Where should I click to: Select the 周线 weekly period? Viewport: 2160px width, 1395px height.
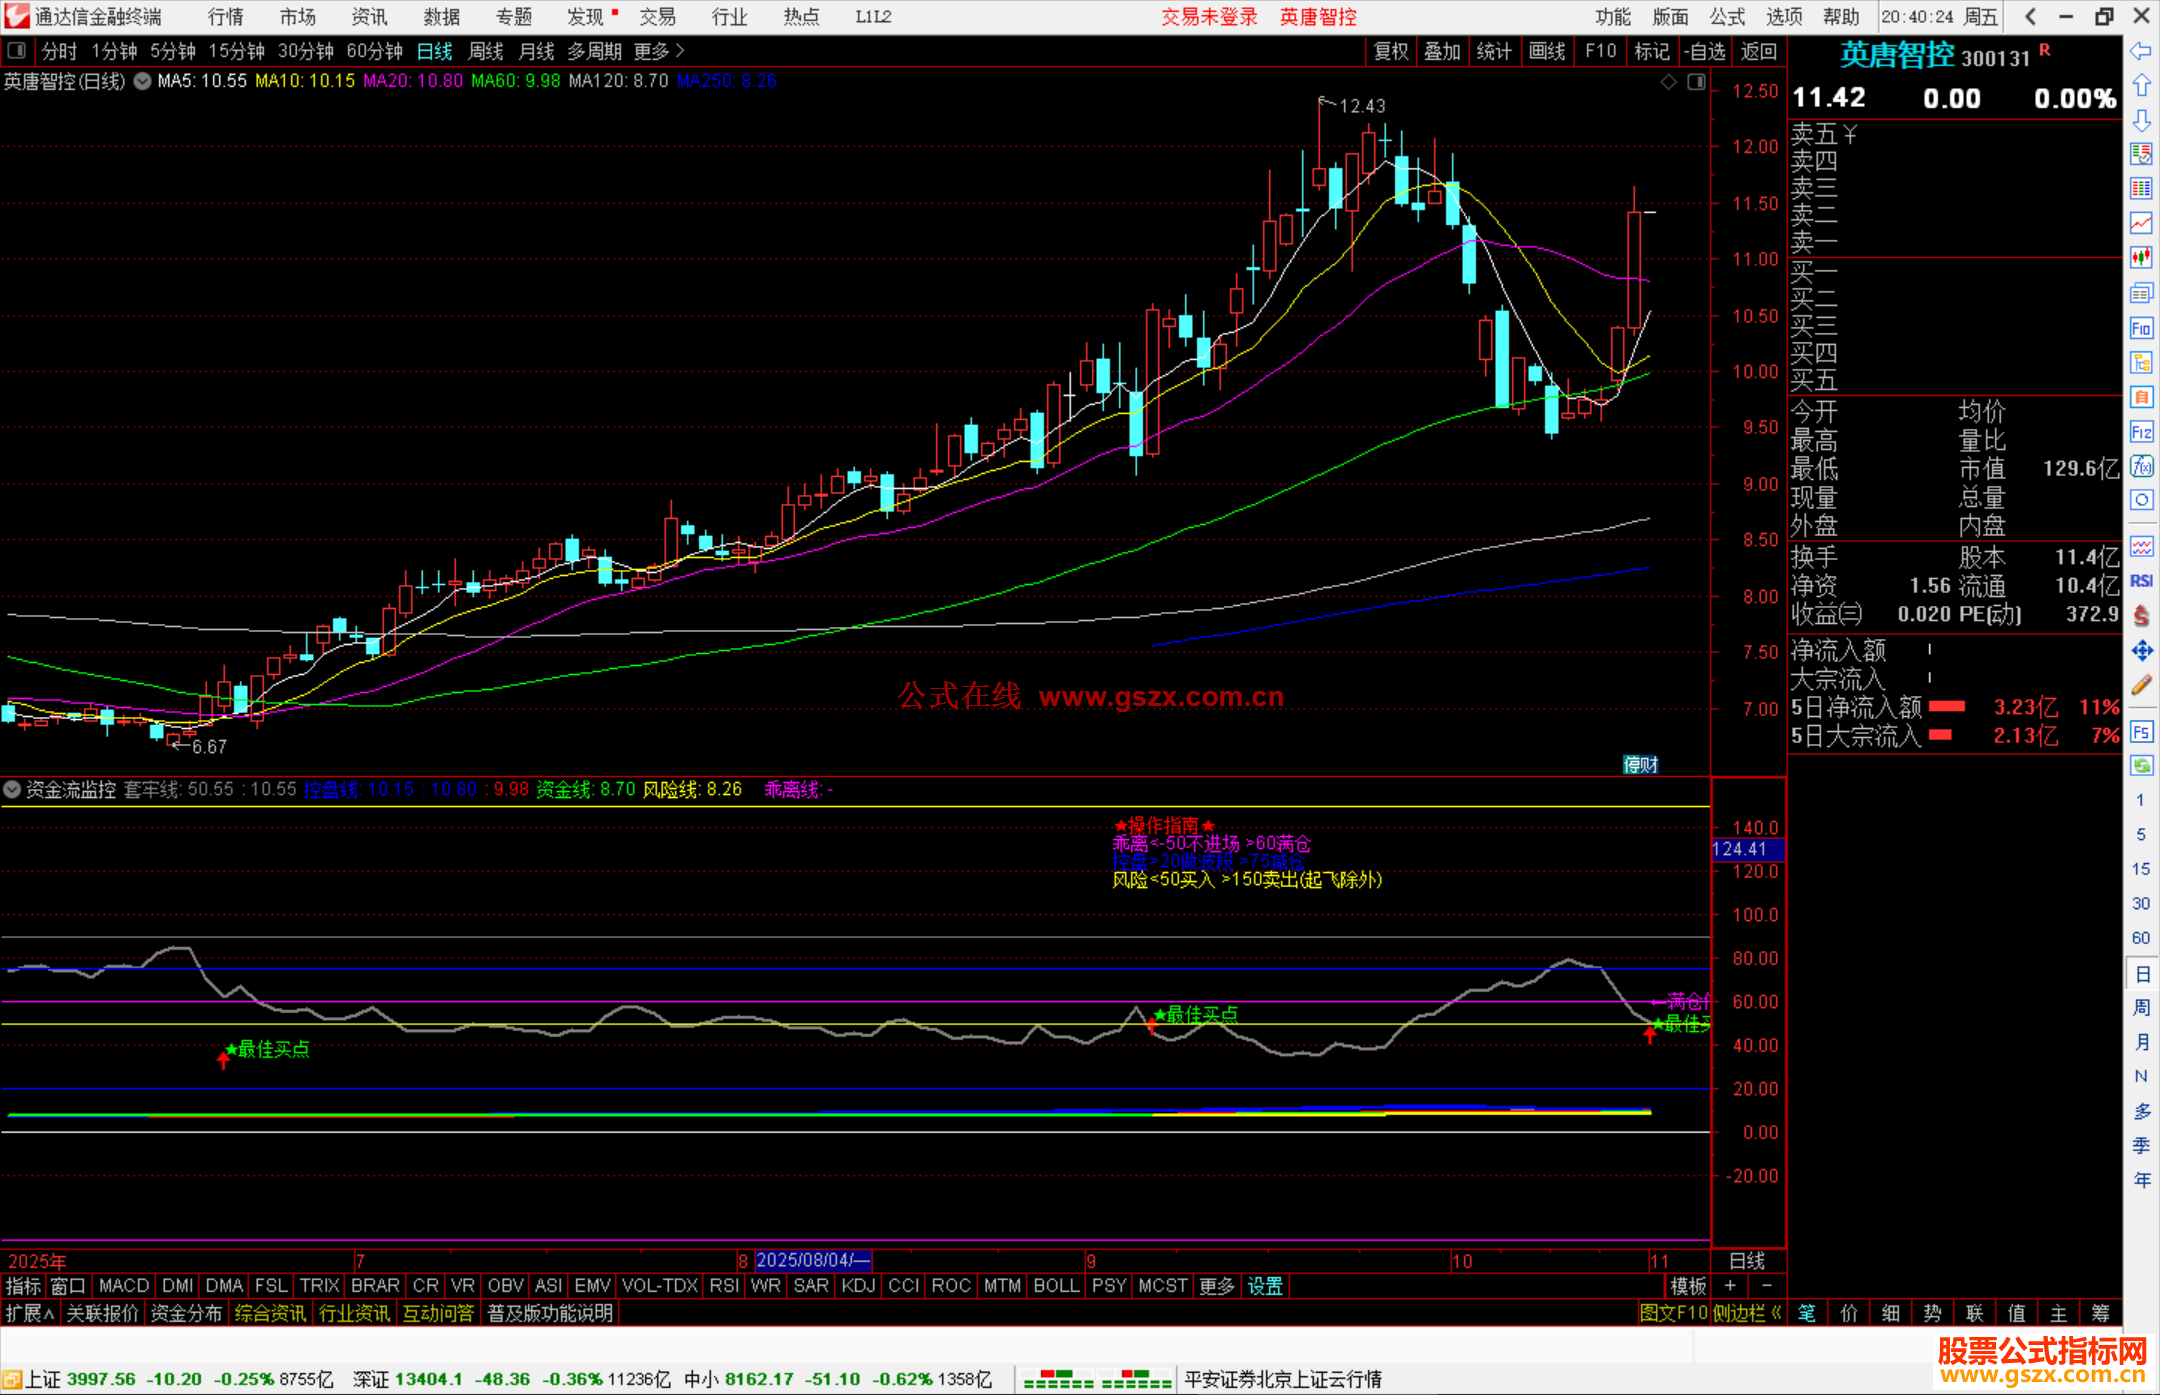coord(486,51)
